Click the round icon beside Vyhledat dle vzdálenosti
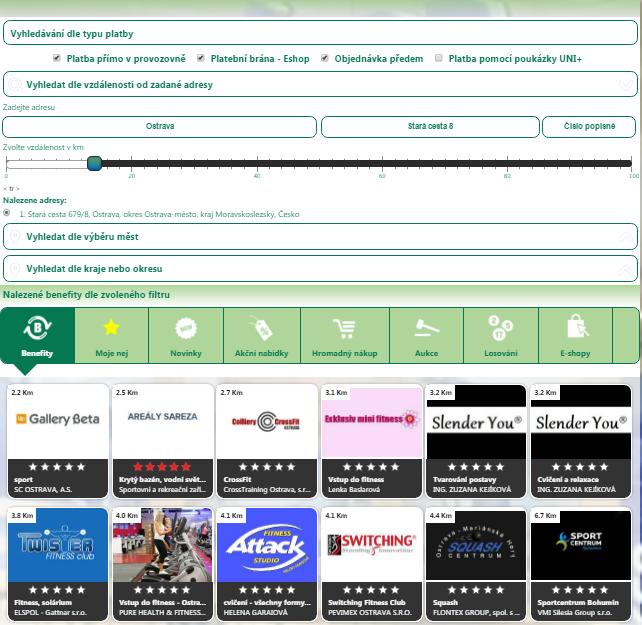 (x=15, y=84)
